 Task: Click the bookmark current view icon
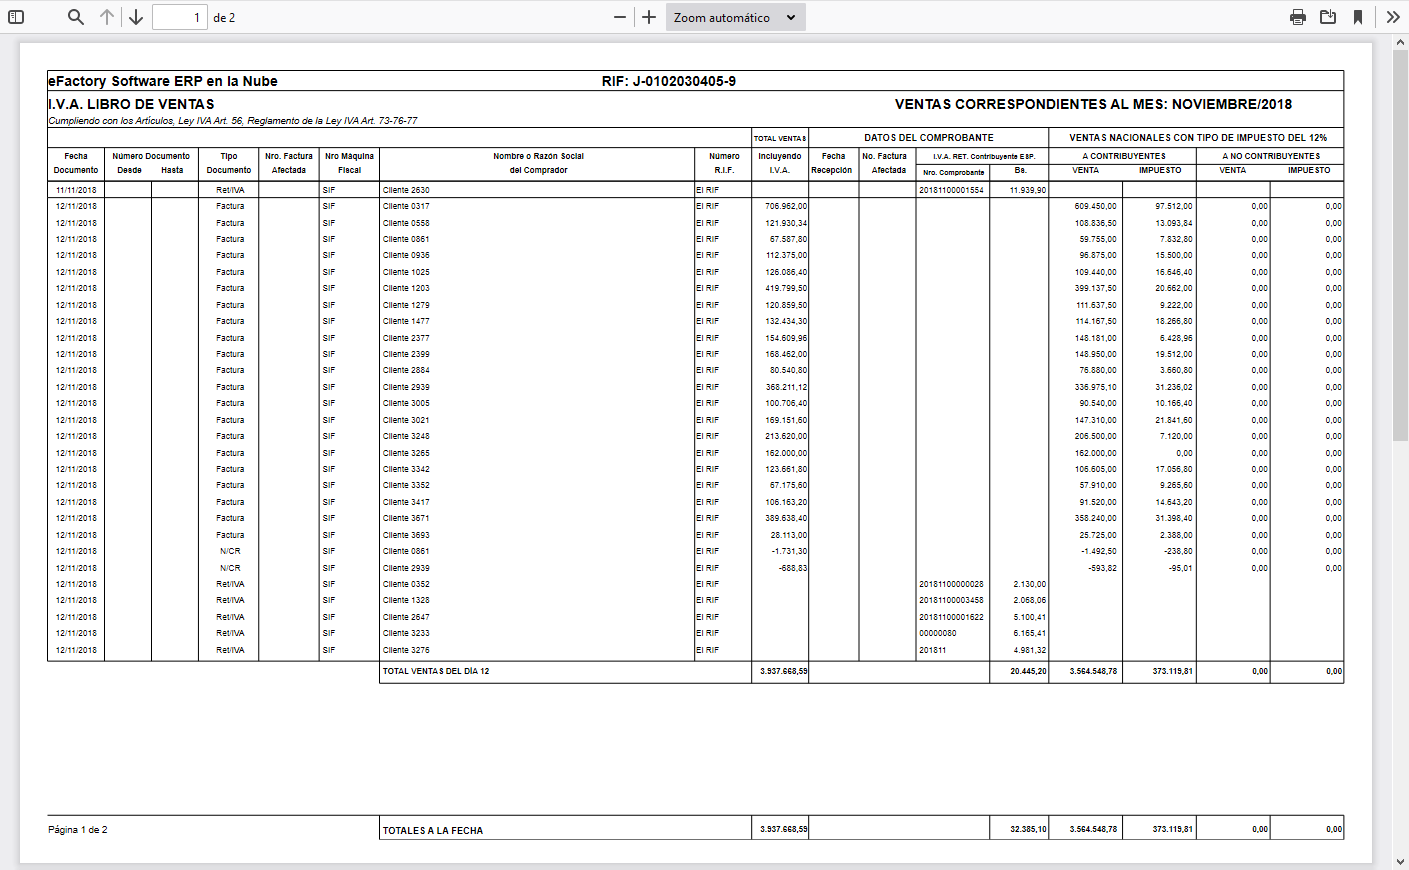point(1358,17)
